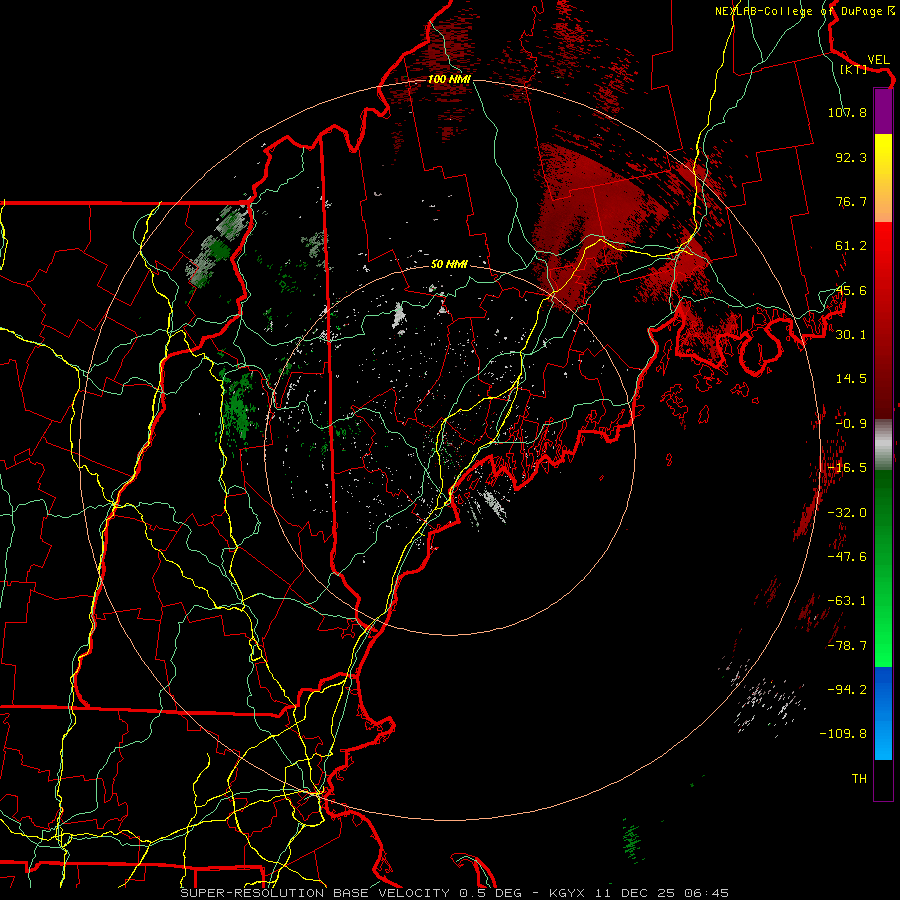Screen dimensions: 900x900
Task: Select the 76.7 legend value
Action: click(851, 201)
